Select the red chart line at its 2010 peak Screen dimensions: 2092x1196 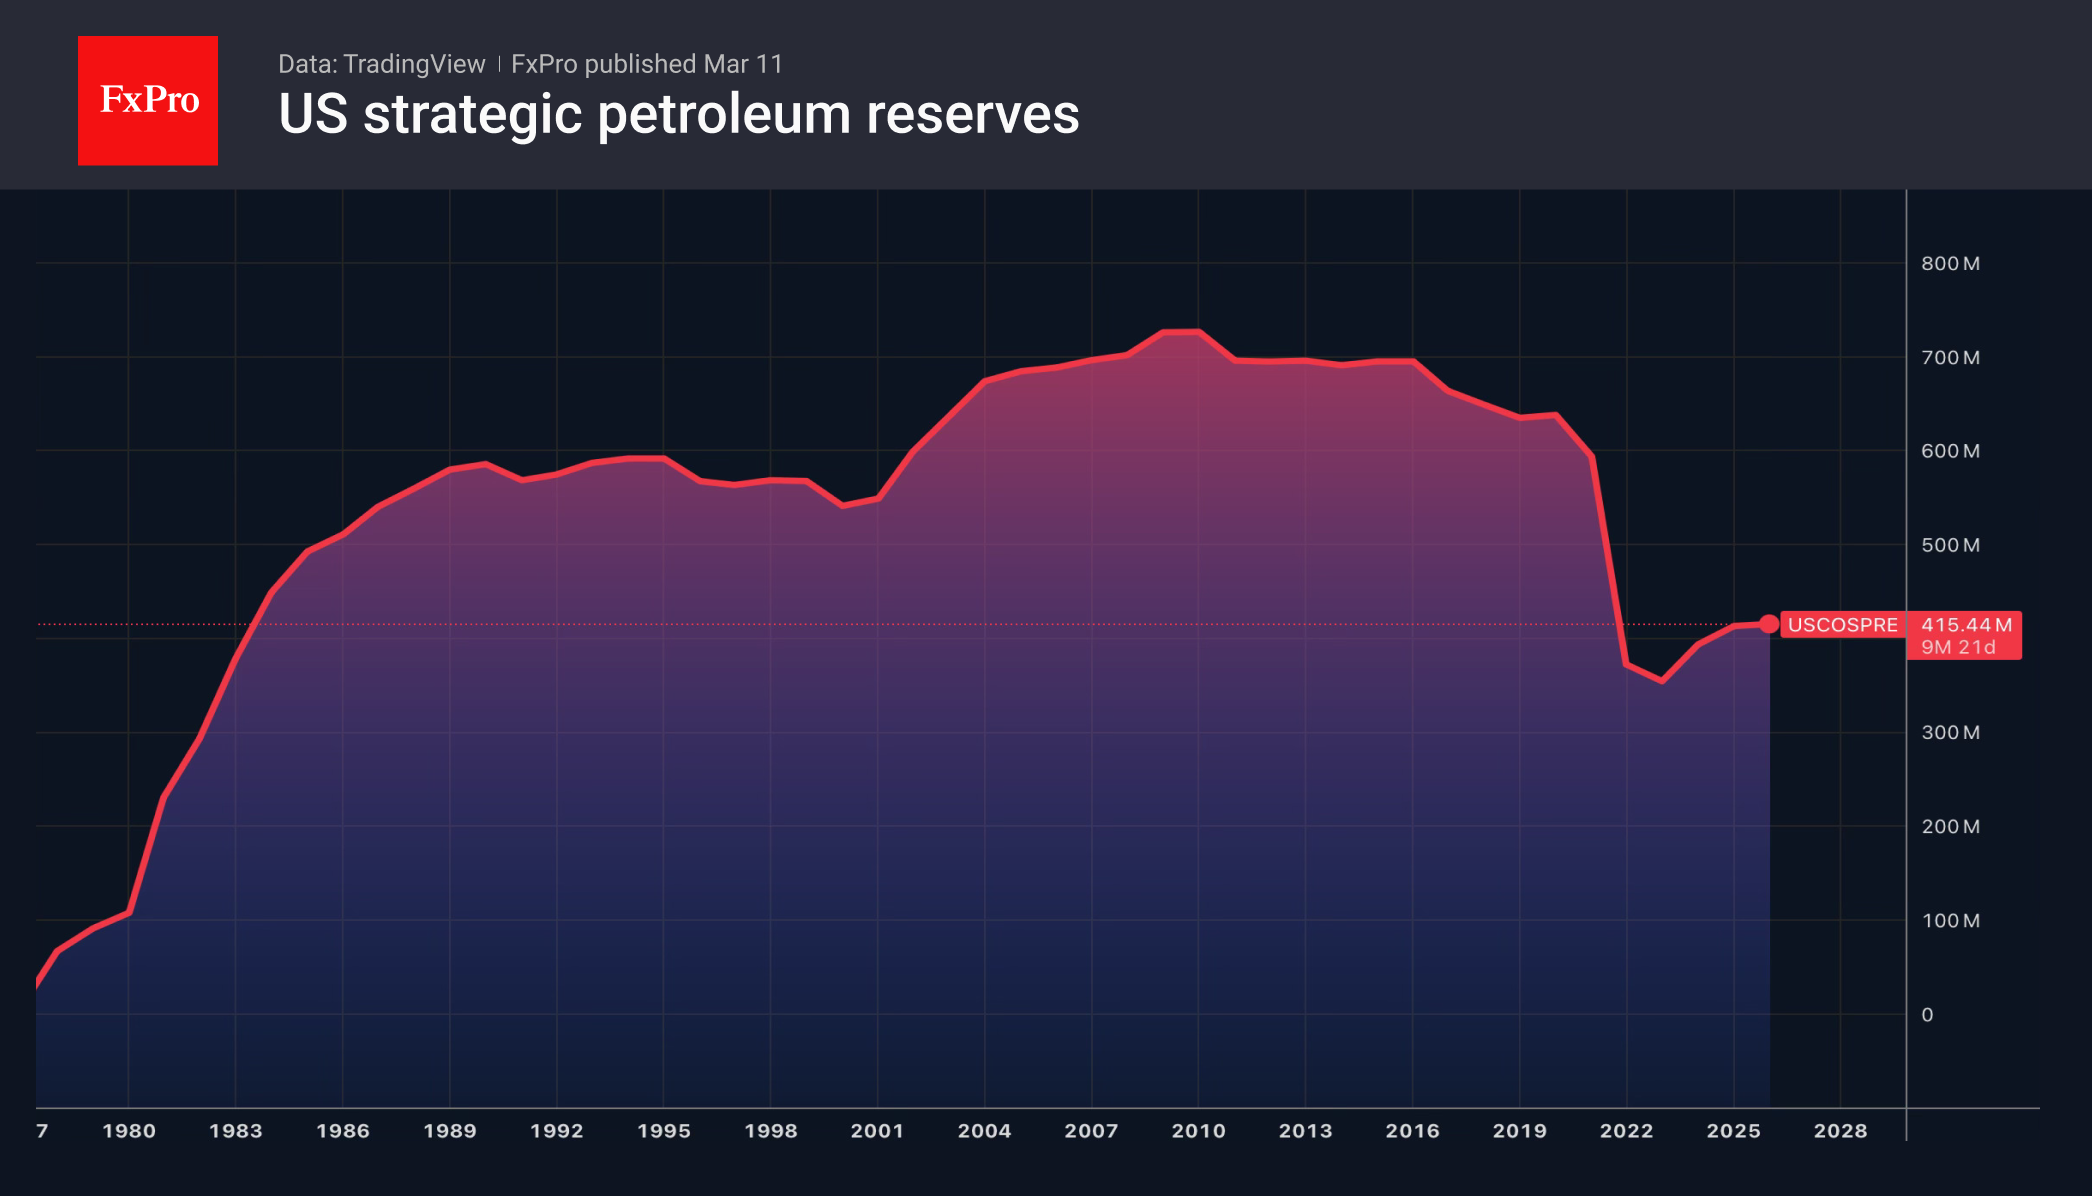(1180, 332)
